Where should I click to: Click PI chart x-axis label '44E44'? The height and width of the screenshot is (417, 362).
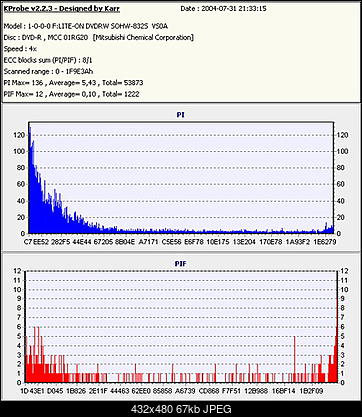coord(83,242)
